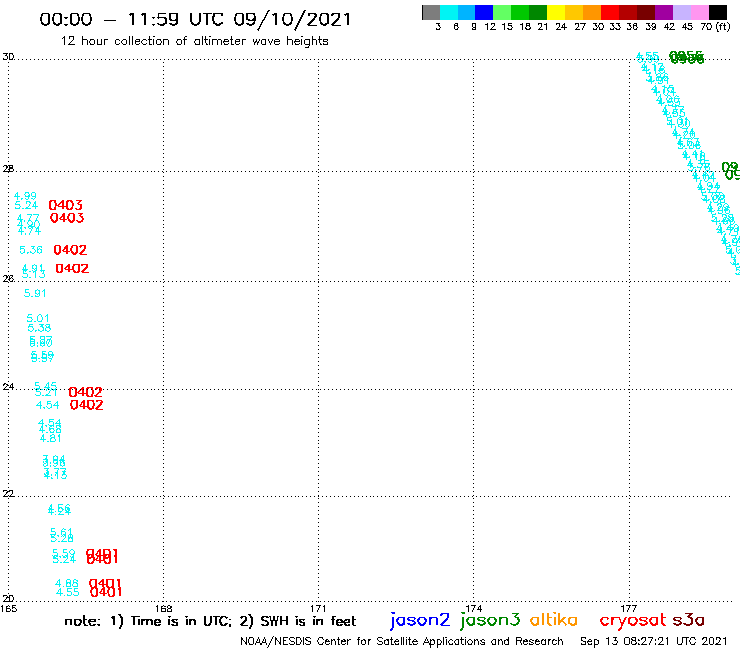Click the longitude axis label '165'
Image resolution: width=740 pixels, height=650 pixels.
click(x=8, y=608)
